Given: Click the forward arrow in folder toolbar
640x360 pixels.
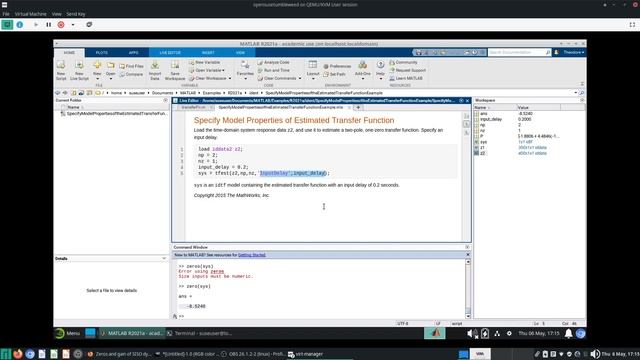Looking at the screenshot, I should point(65,93).
